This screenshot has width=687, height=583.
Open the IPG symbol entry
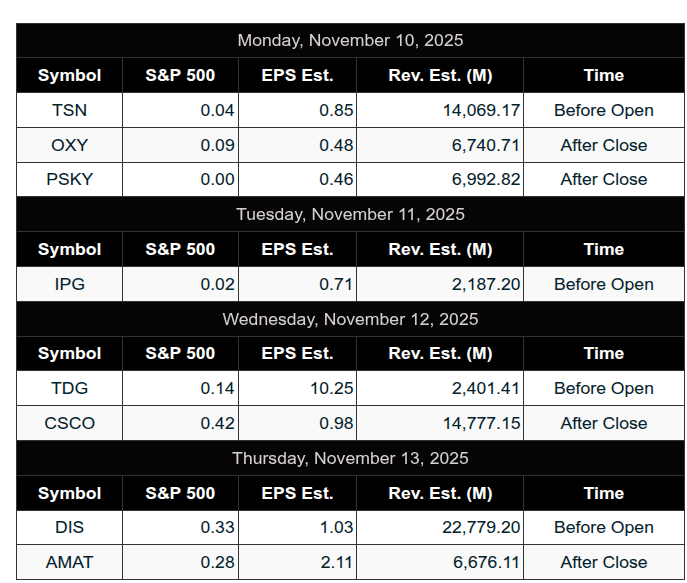coord(69,284)
